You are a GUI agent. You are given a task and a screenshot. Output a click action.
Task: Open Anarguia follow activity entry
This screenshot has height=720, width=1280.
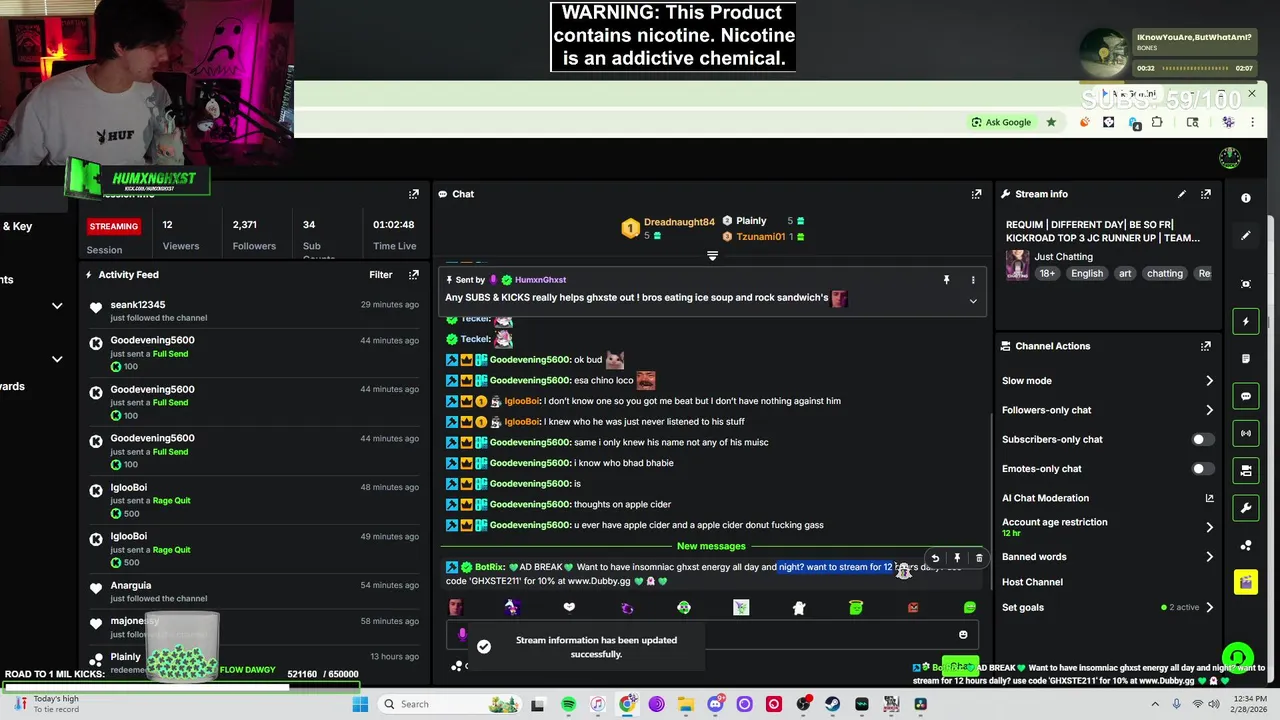[253, 592]
